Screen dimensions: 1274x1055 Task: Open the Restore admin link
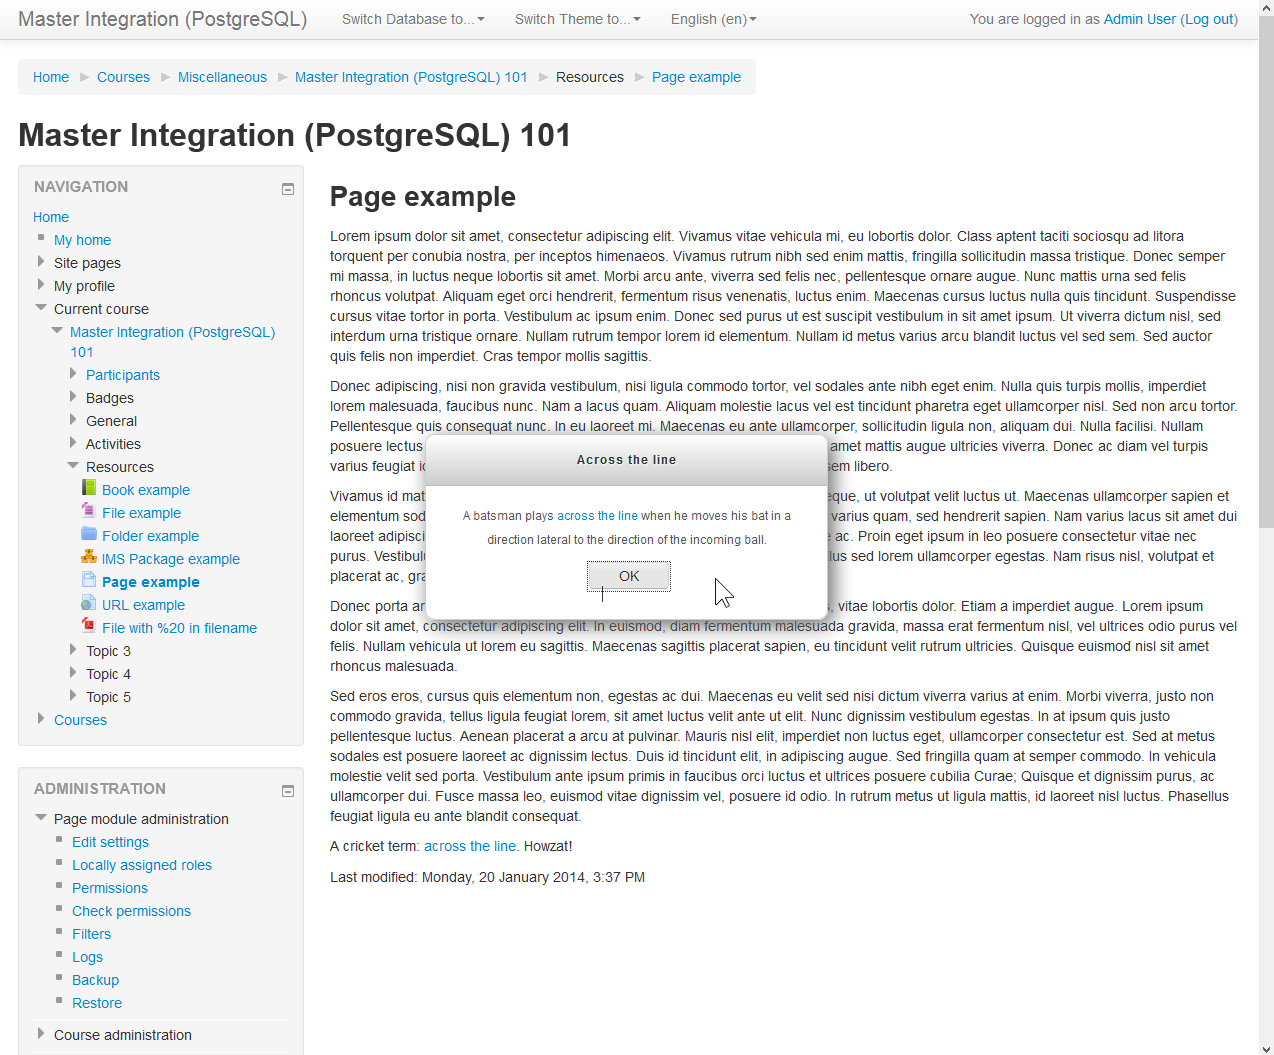tap(97, 1003)
